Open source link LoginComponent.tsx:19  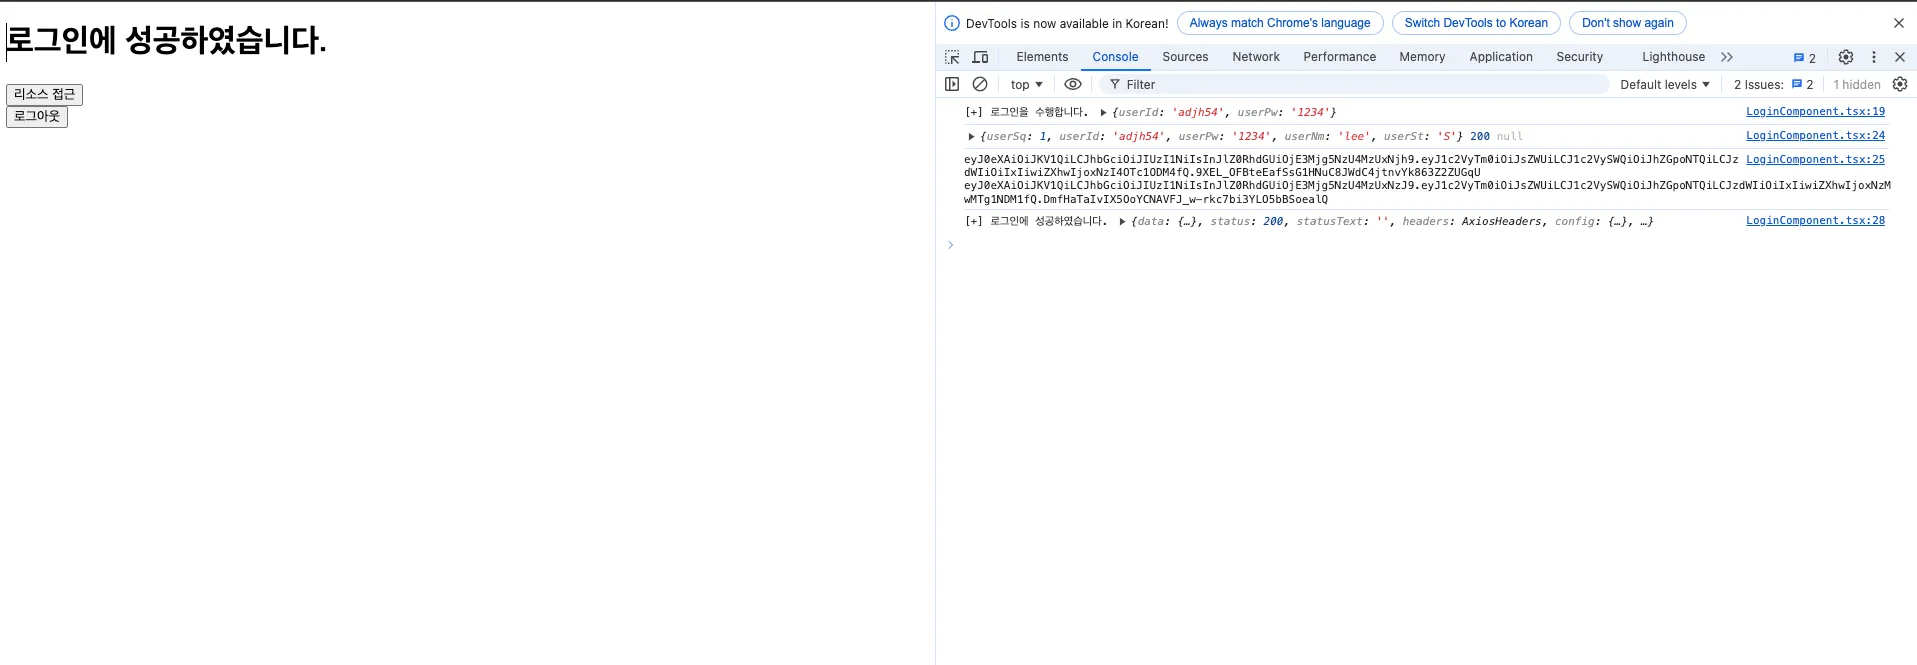tap(1815, 112)
